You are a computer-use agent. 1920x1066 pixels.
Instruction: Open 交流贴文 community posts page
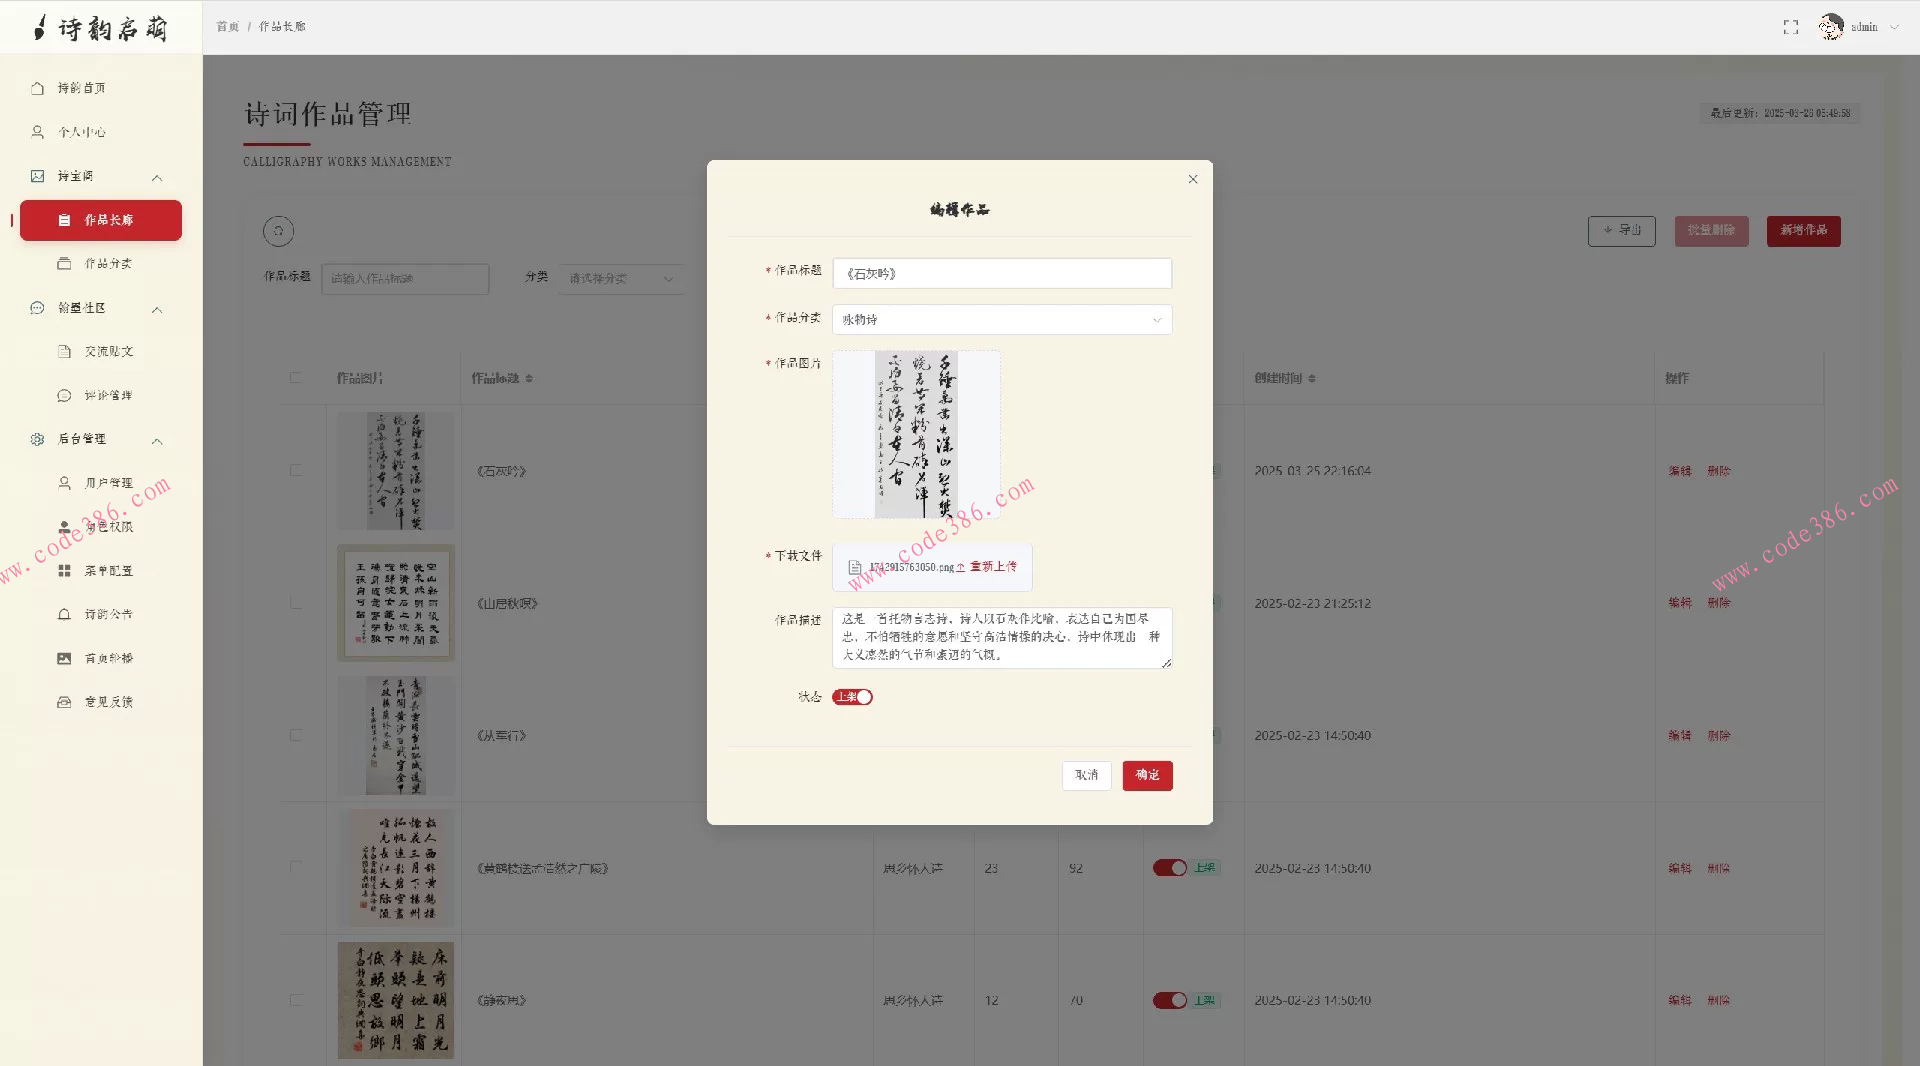coord(104,351)
